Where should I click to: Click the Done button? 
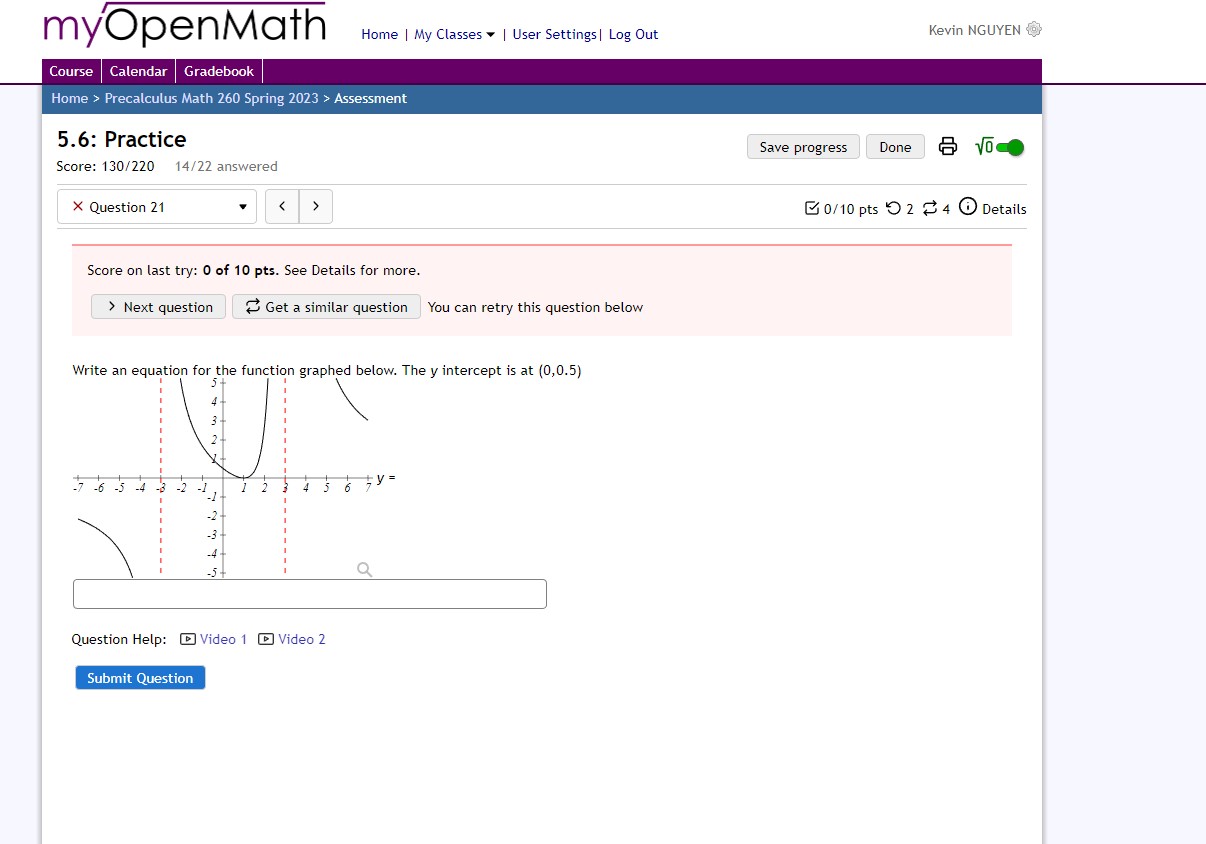[x=895, y=147]
